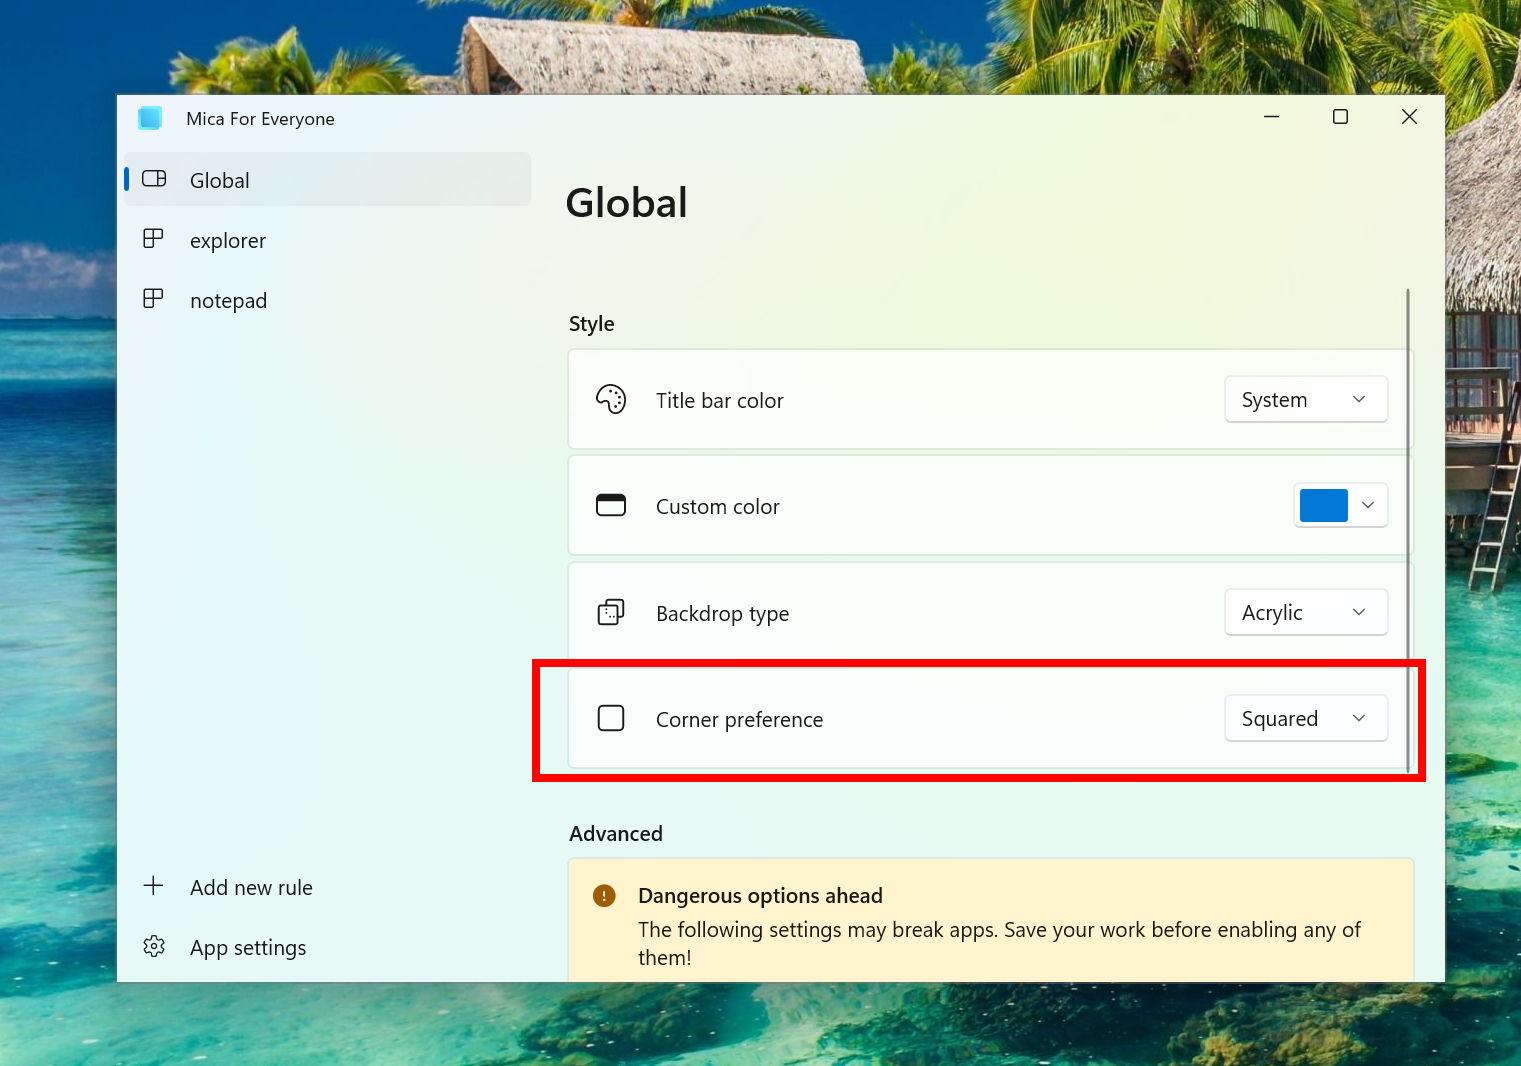This screenshot has height=1066, width=1521.
Task: Click the explorer rule icon
Action: click(153, 239)
